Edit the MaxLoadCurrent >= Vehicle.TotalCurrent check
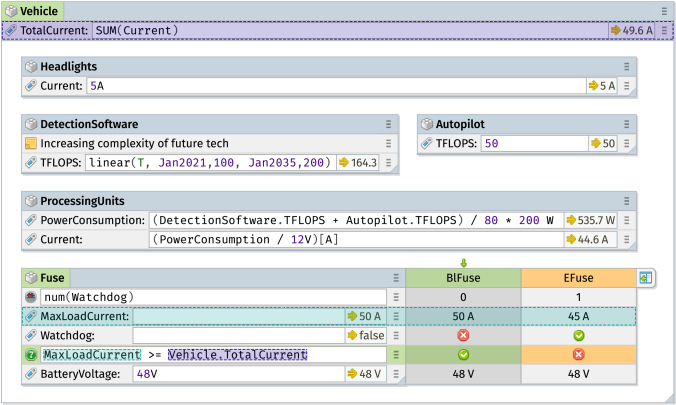This screenshot has width=676, height=405. pyautogui.click(x=213, y=355)
